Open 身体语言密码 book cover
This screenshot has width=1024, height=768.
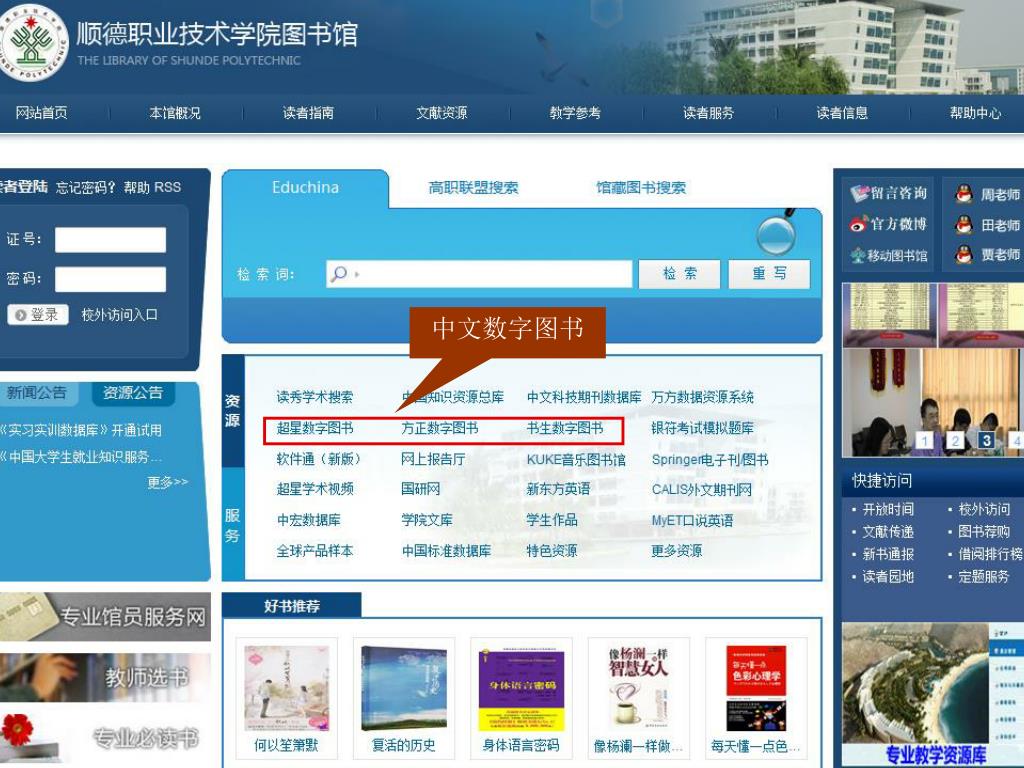pyautogui.click(x=521, y=688)
